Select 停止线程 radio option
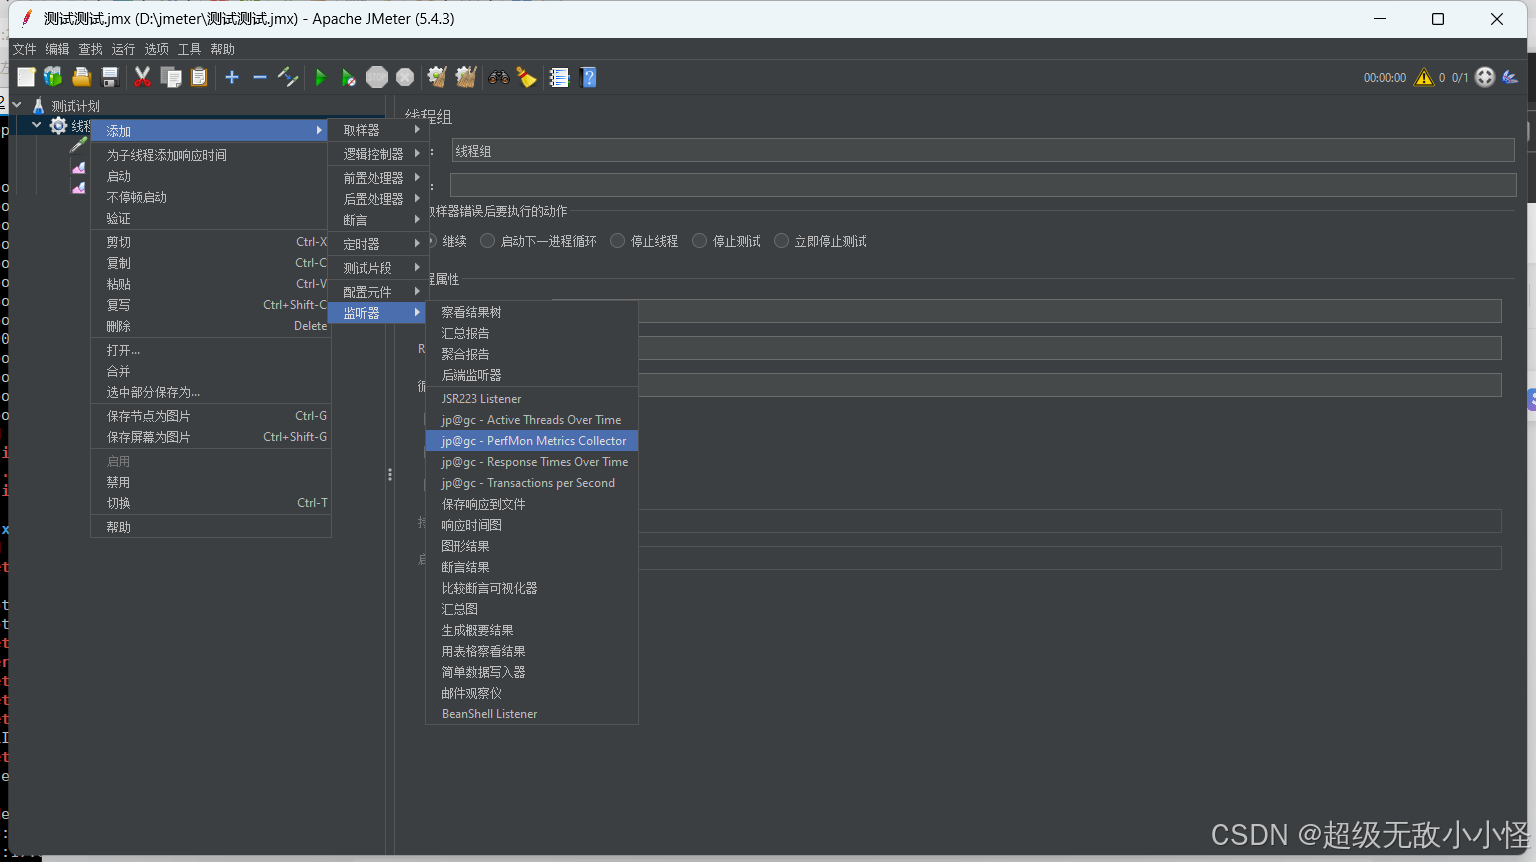 click(x=644, y=241)
